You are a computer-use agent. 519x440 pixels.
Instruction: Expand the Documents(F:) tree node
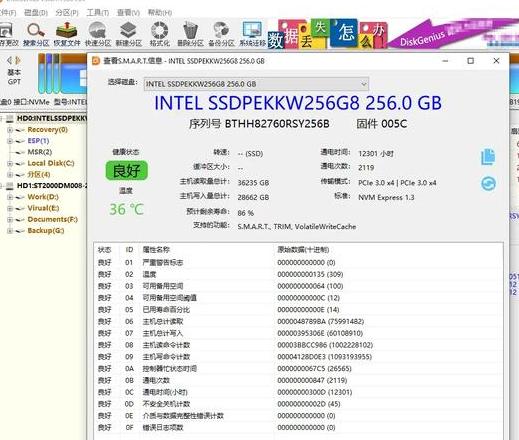click(x=10, y=220)
